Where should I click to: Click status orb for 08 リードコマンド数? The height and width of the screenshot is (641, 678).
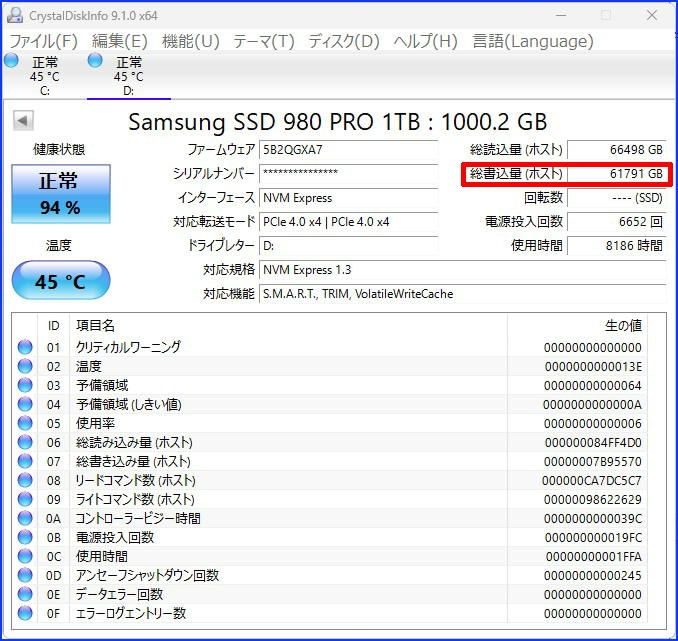pos(25,480)
